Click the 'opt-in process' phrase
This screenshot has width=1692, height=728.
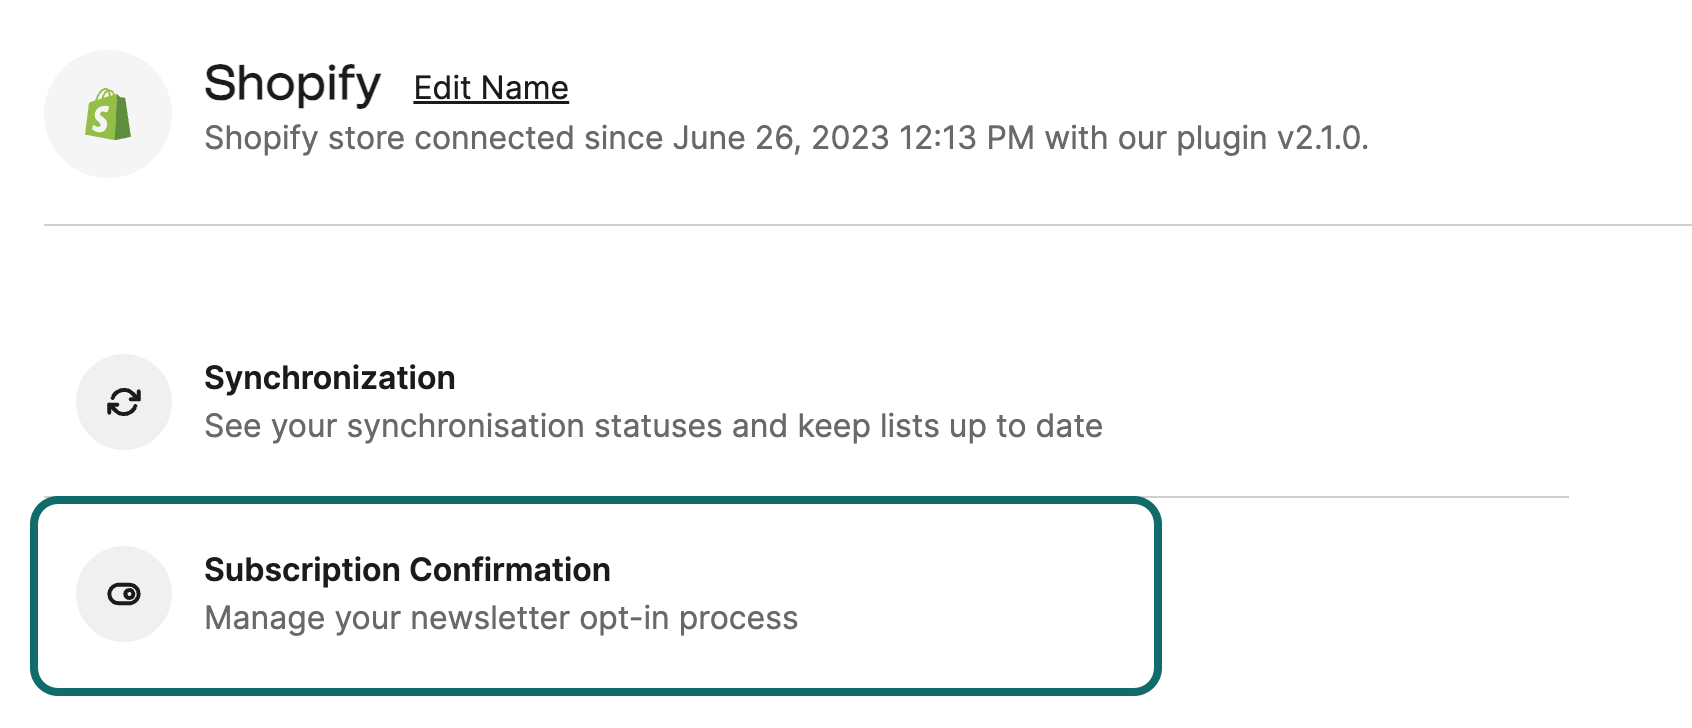pos(688,618)
